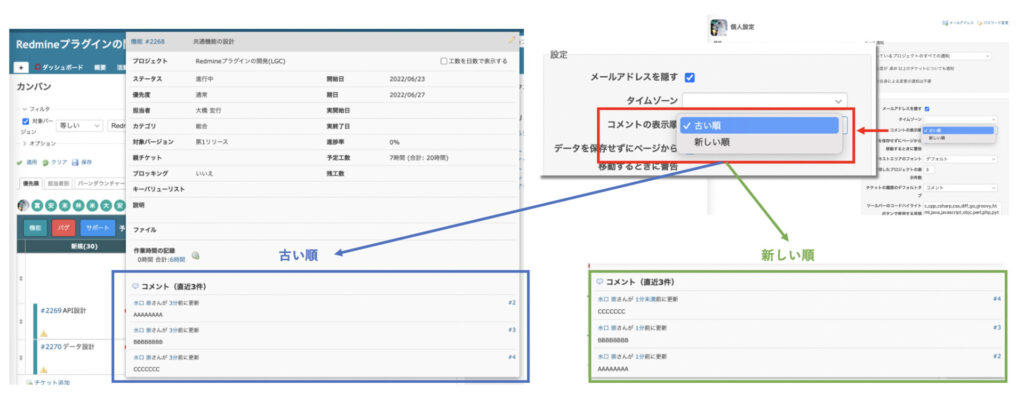1024x394 pixels.
Task: Click the warning icon on the #2269 card
Action: pyautogui.click(x=44, y=333)
